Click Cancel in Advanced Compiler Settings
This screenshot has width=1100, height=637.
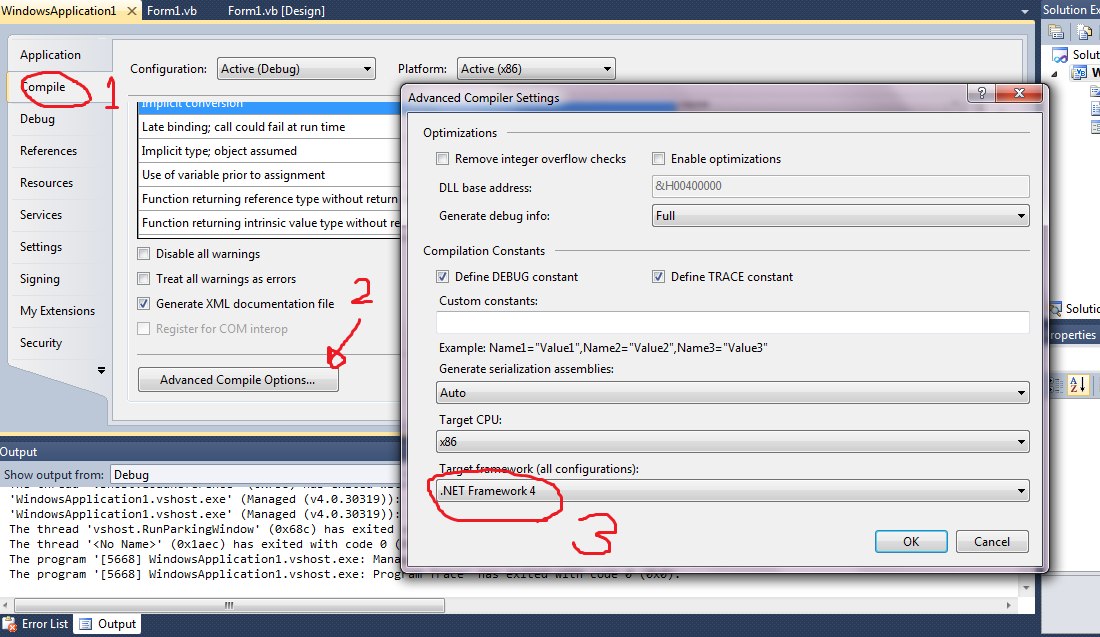(x=992, y=542)
